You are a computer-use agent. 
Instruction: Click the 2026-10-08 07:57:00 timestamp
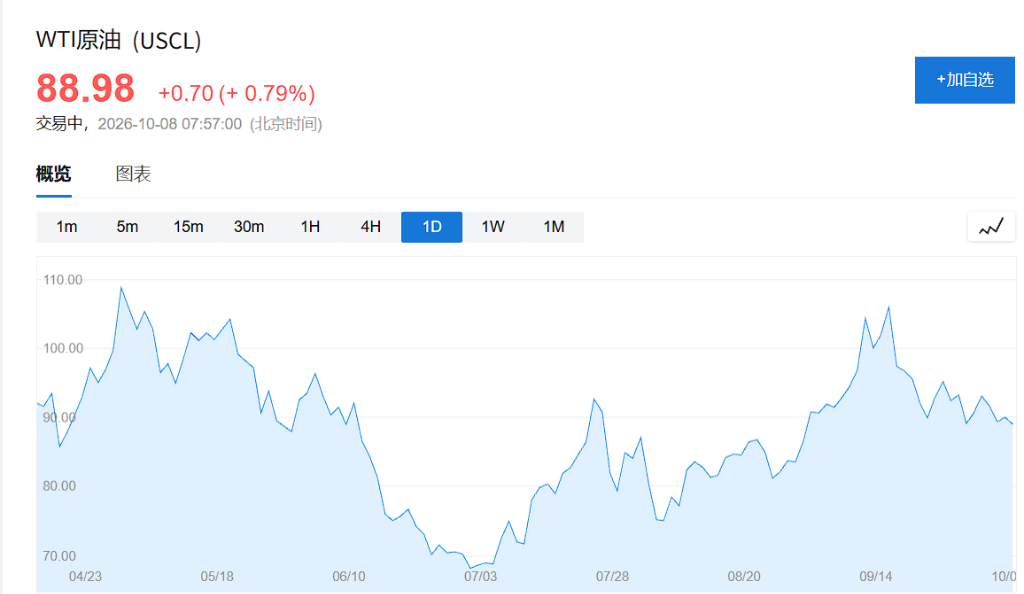point(170,124)
